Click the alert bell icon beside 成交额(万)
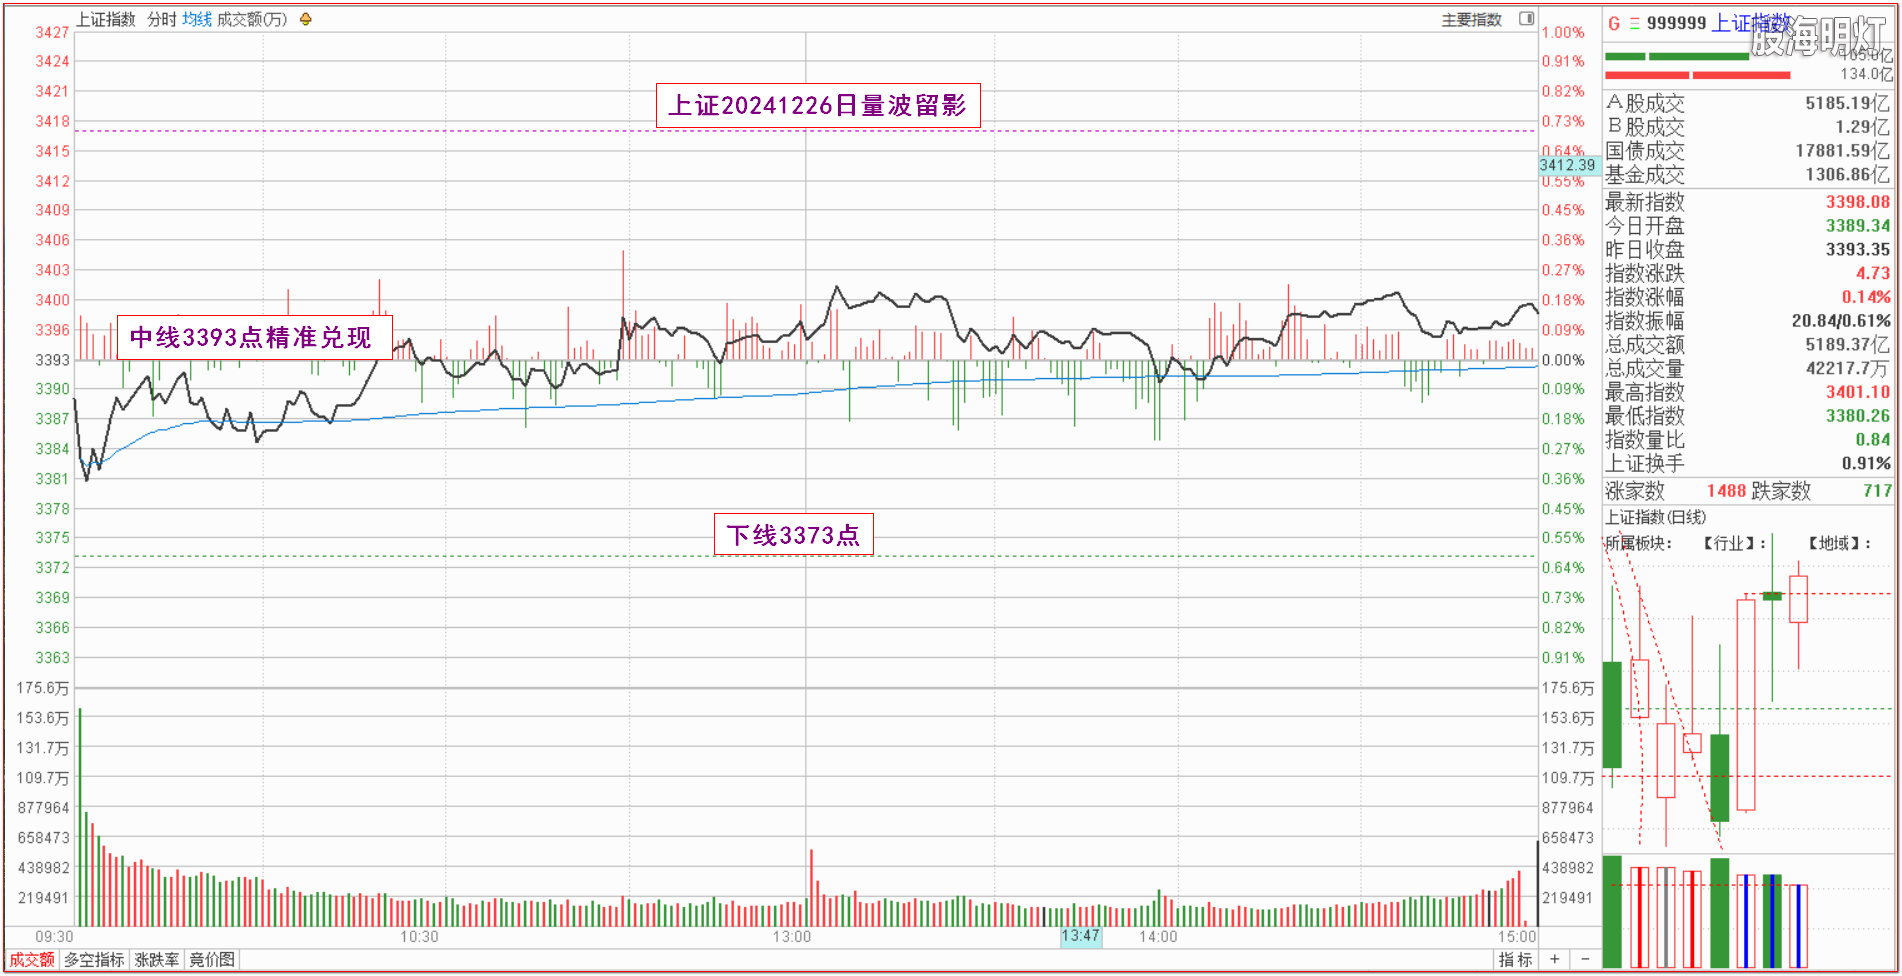1902x976 pixels. point(306,19)
